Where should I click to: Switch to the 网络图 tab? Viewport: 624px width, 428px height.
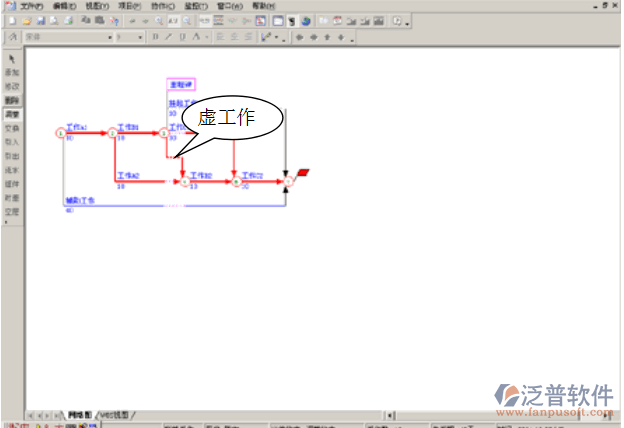pos(80,414)
